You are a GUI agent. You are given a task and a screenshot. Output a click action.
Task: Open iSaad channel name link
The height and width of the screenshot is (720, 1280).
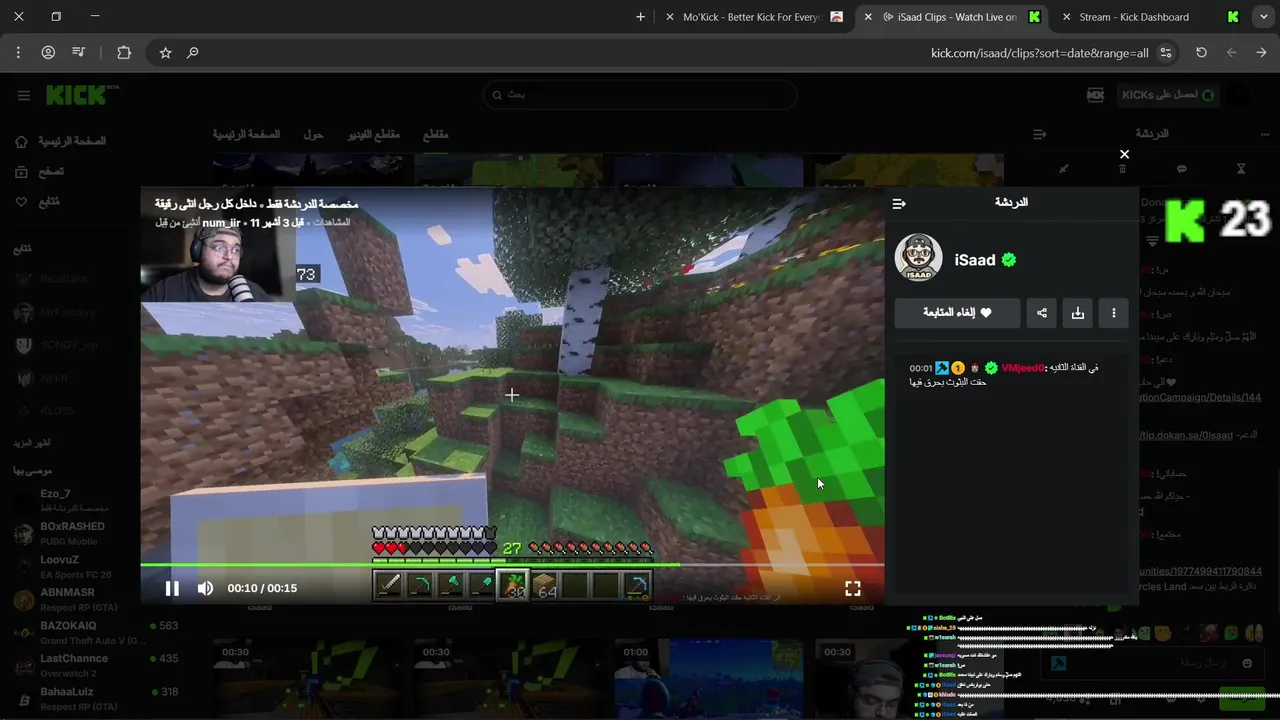[975, 260]
